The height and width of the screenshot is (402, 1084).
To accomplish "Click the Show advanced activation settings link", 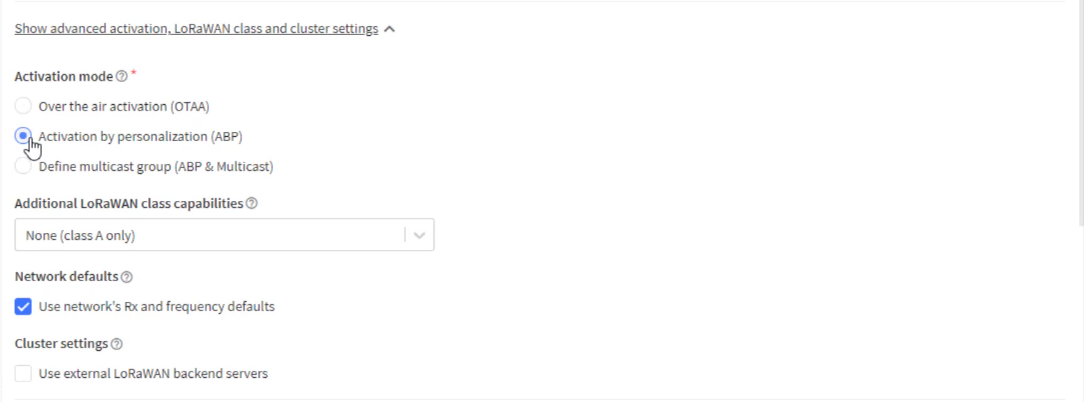I will 196,28.
